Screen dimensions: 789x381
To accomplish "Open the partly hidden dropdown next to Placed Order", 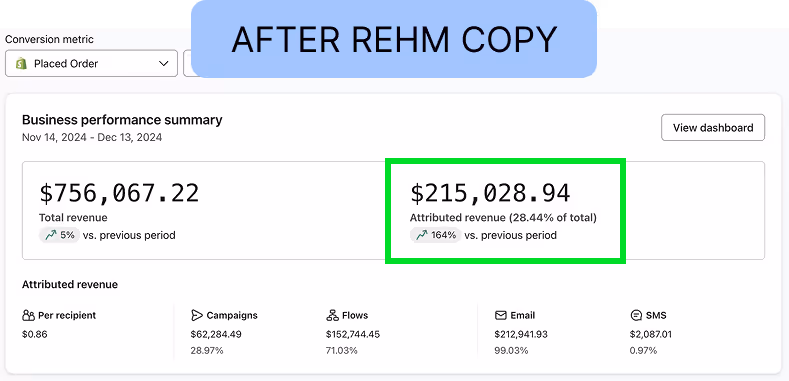I will pyautogui.click(x=187, y=63).
